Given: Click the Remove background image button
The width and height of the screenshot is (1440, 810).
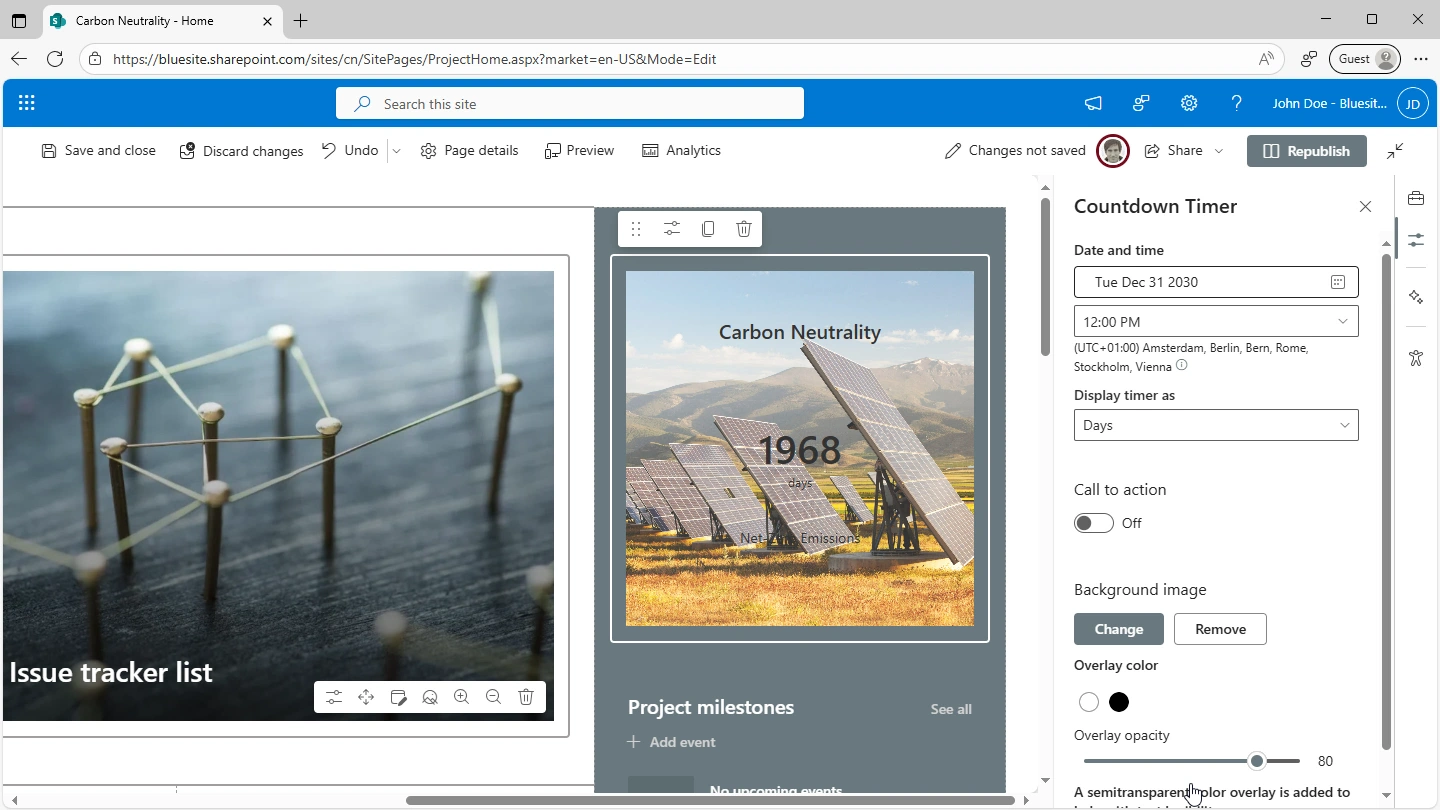Looking at the screenshot, I should pyautogui.click(x=1220, y=629).
